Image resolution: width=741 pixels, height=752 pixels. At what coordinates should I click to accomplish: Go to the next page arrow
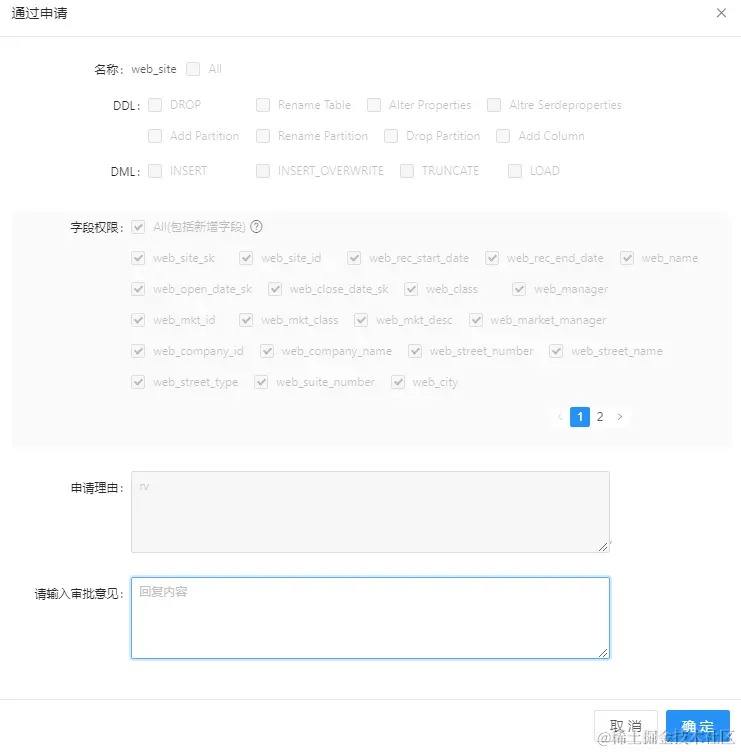point(620,417)
